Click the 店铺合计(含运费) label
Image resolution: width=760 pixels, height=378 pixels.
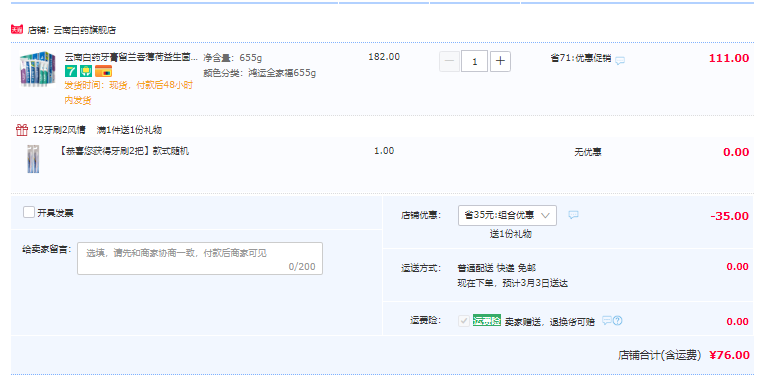660,356
